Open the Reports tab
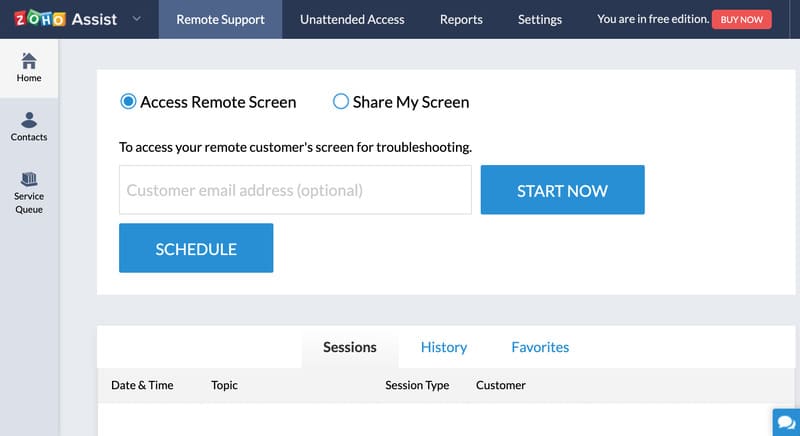800x436 pixels. click(x=461, y=19)
